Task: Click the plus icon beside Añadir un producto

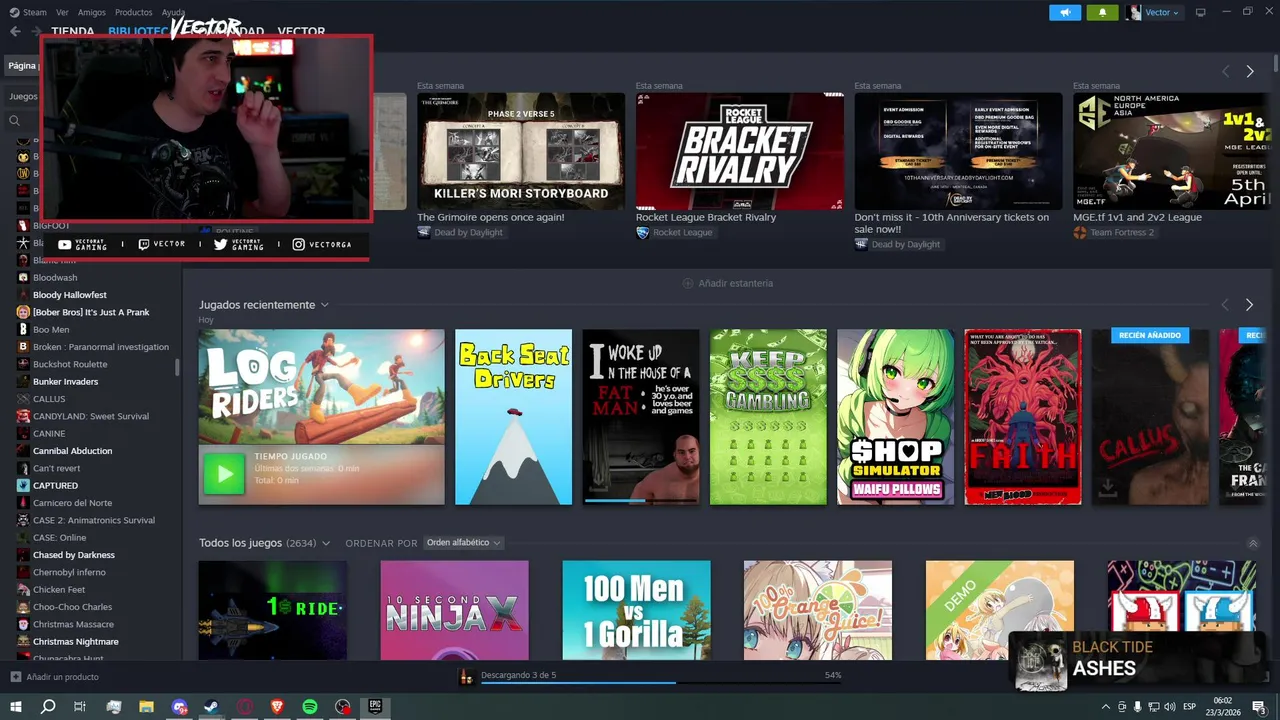Action: (15, 677)
